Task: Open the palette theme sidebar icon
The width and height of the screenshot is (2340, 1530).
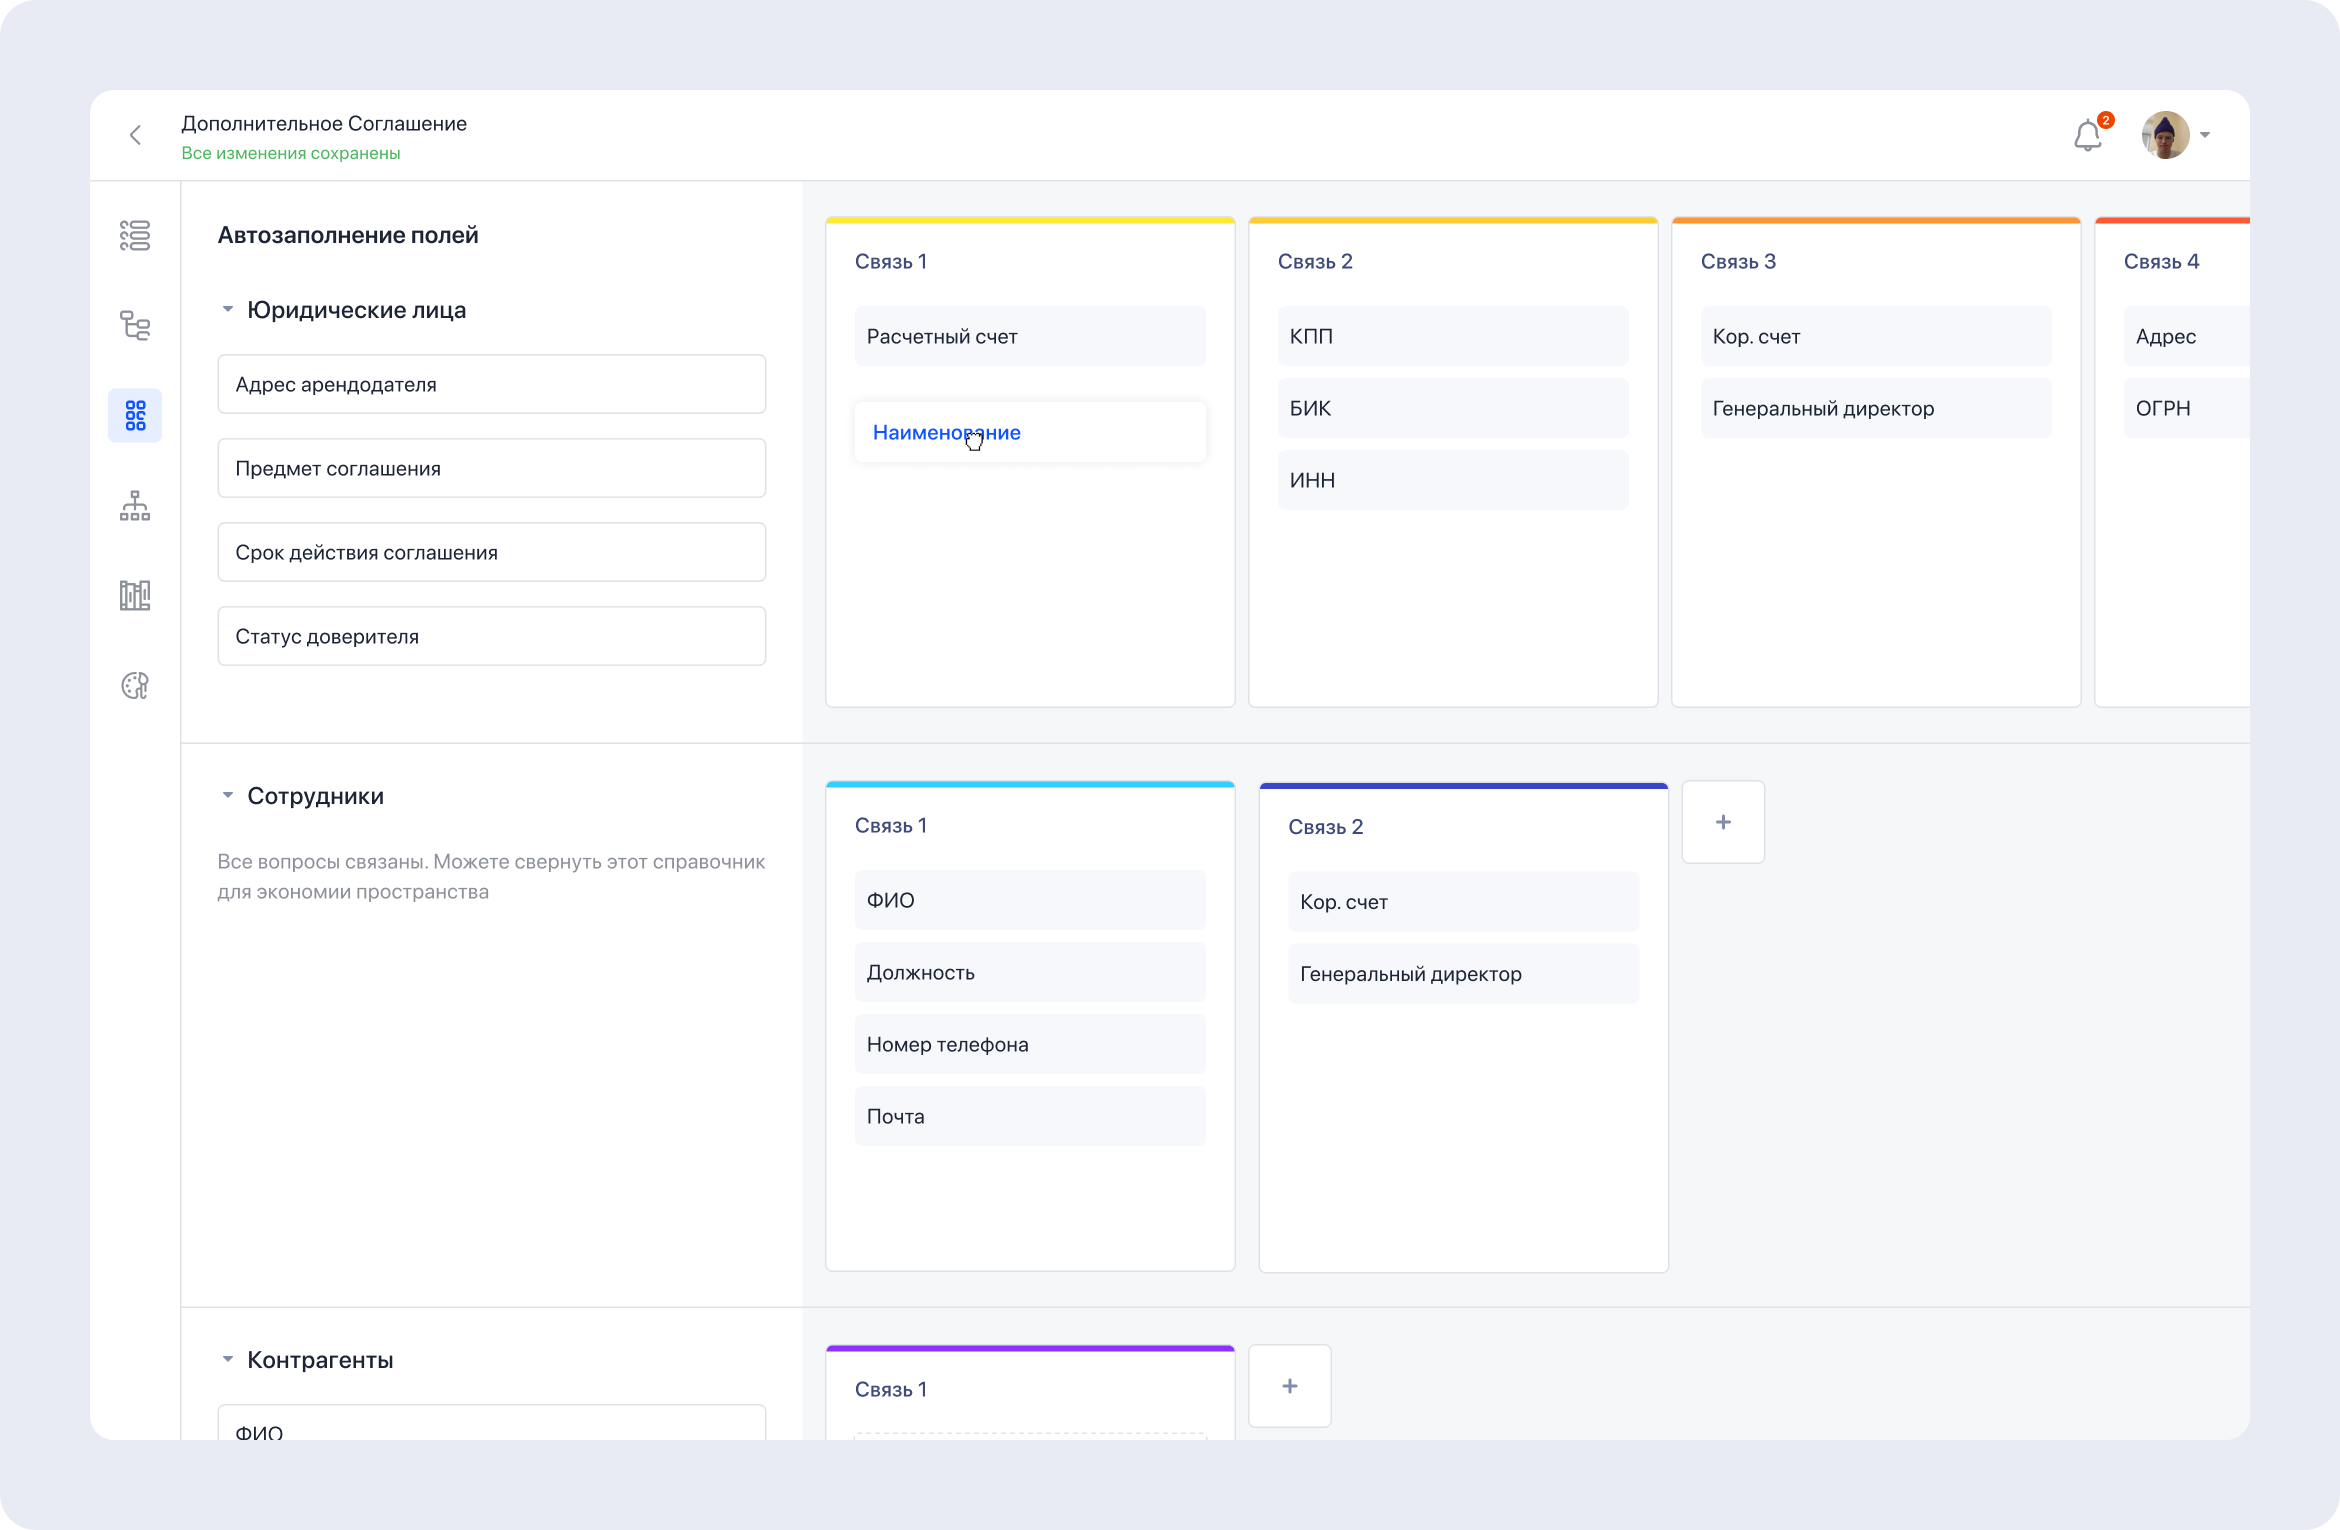Action: tap(135, 686)
